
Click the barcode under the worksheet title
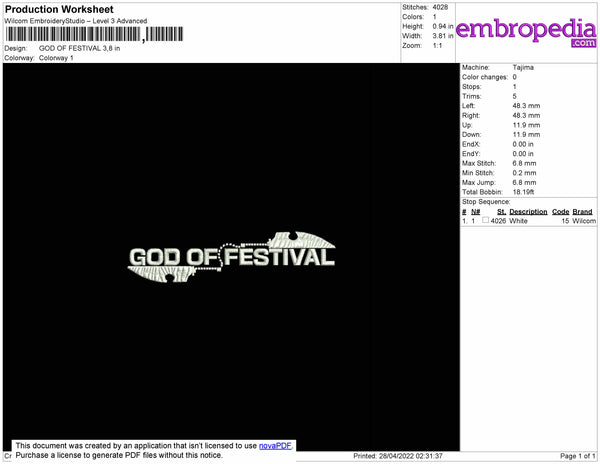(94, 34)
